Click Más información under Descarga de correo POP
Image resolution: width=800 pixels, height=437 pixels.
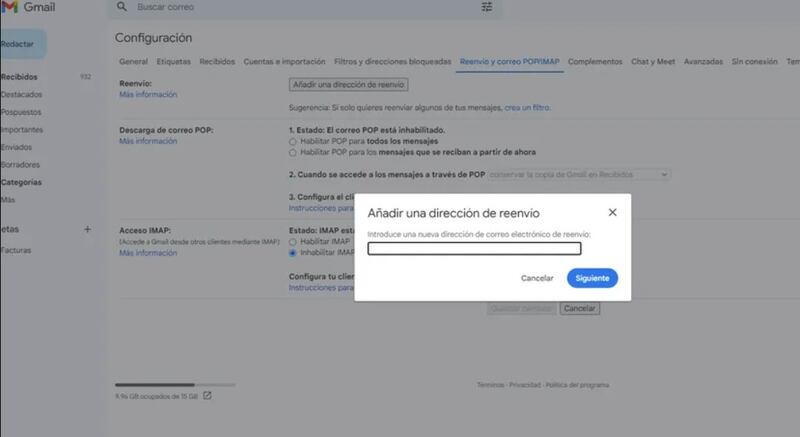(x=148, y=141)
